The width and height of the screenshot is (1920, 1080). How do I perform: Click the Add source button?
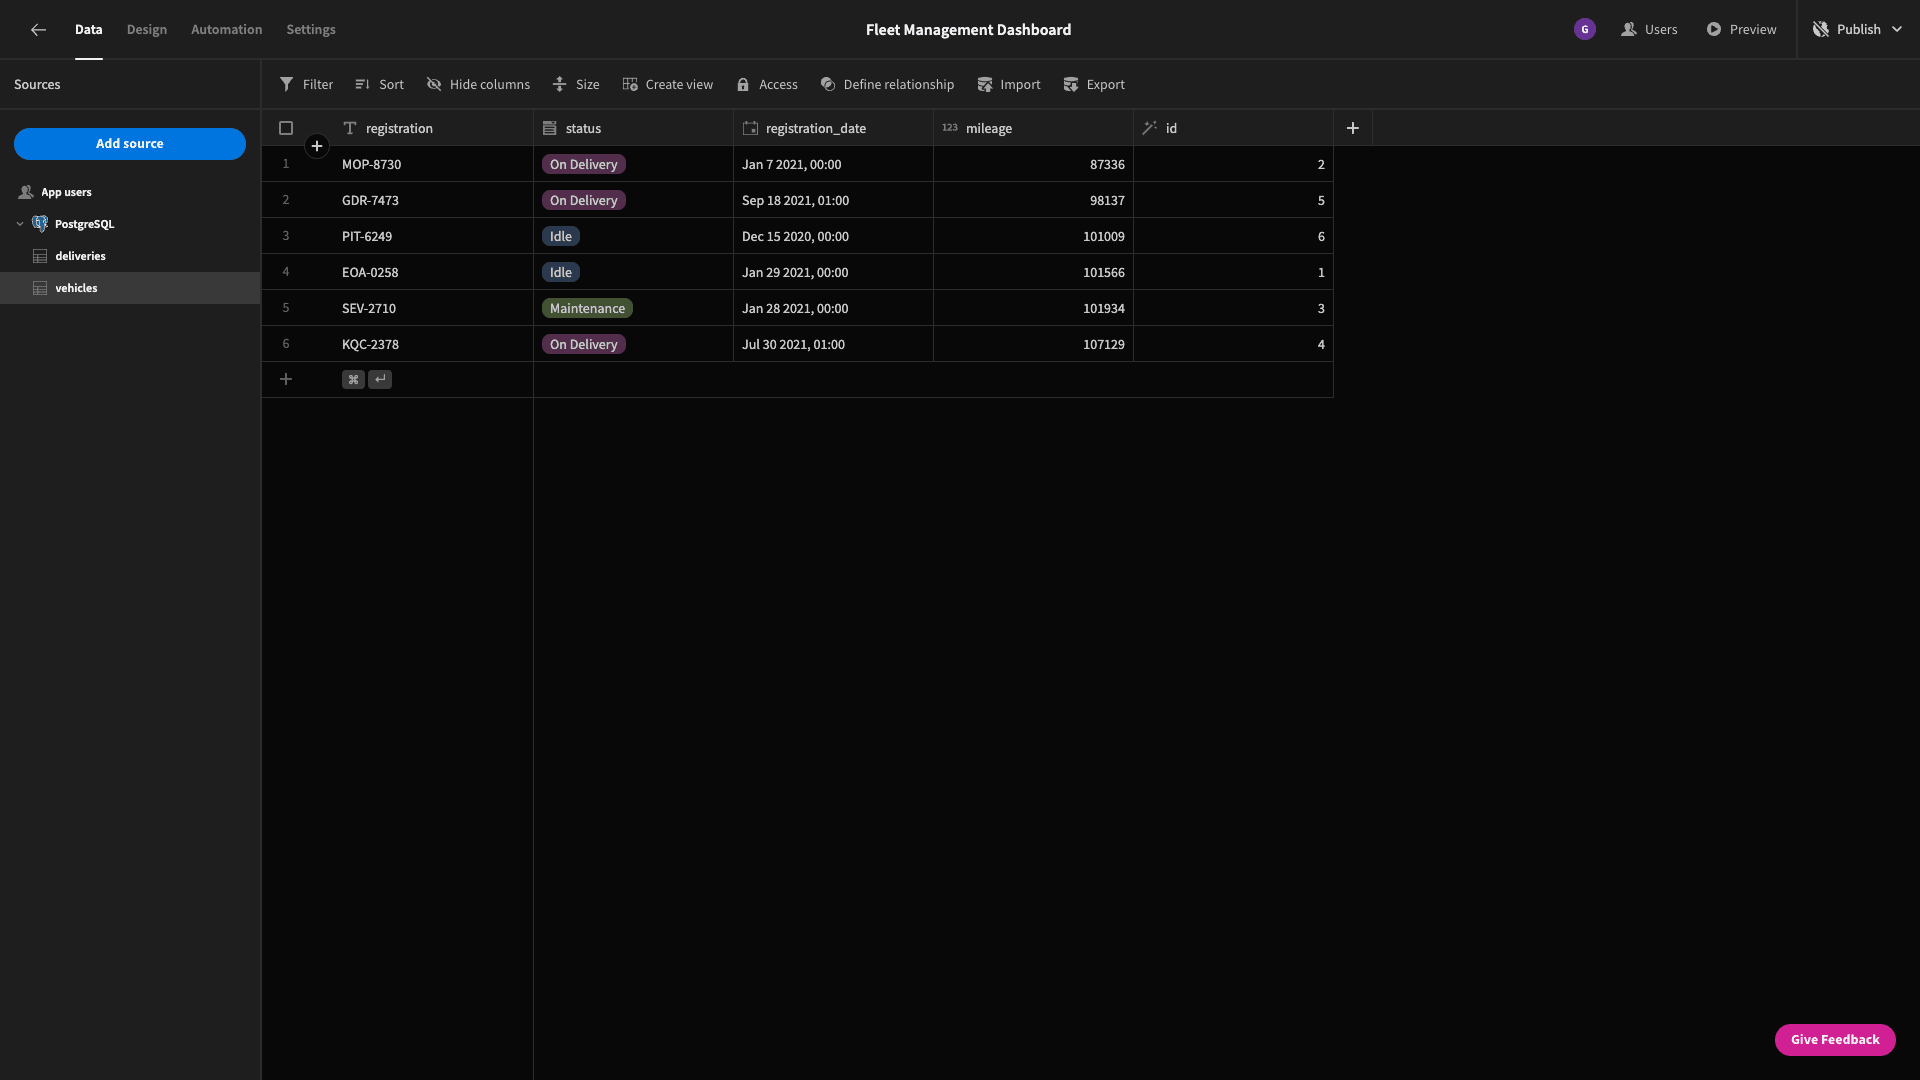click(130, 144)
